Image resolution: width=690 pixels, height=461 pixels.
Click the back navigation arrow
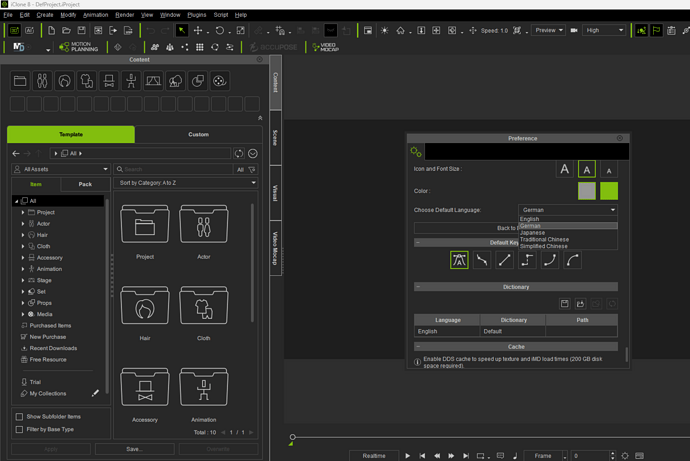16,154
